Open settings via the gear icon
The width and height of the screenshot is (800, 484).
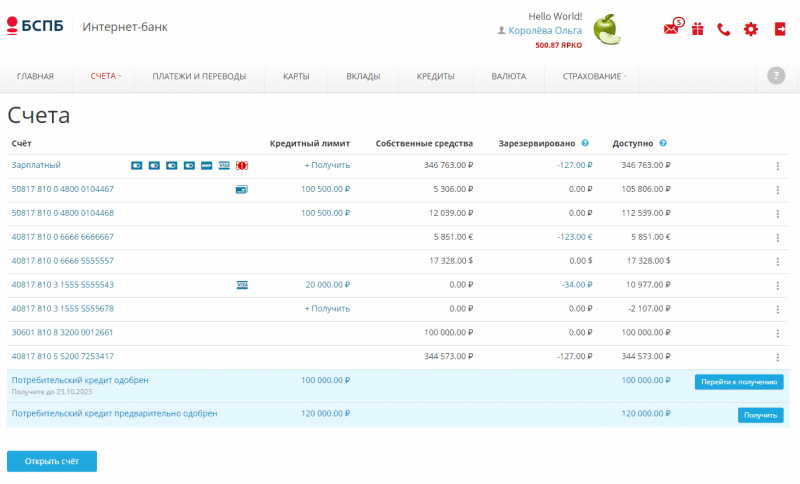(751, 29)
